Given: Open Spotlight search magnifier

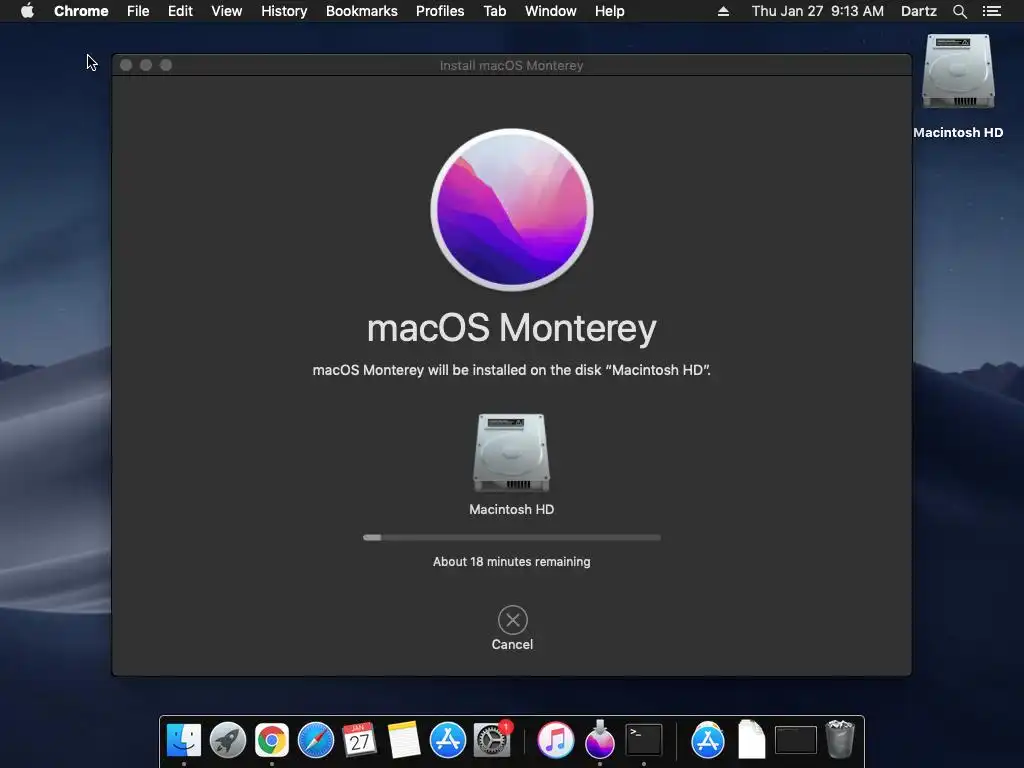Looking at the screenshot, I should coord(959,11).
